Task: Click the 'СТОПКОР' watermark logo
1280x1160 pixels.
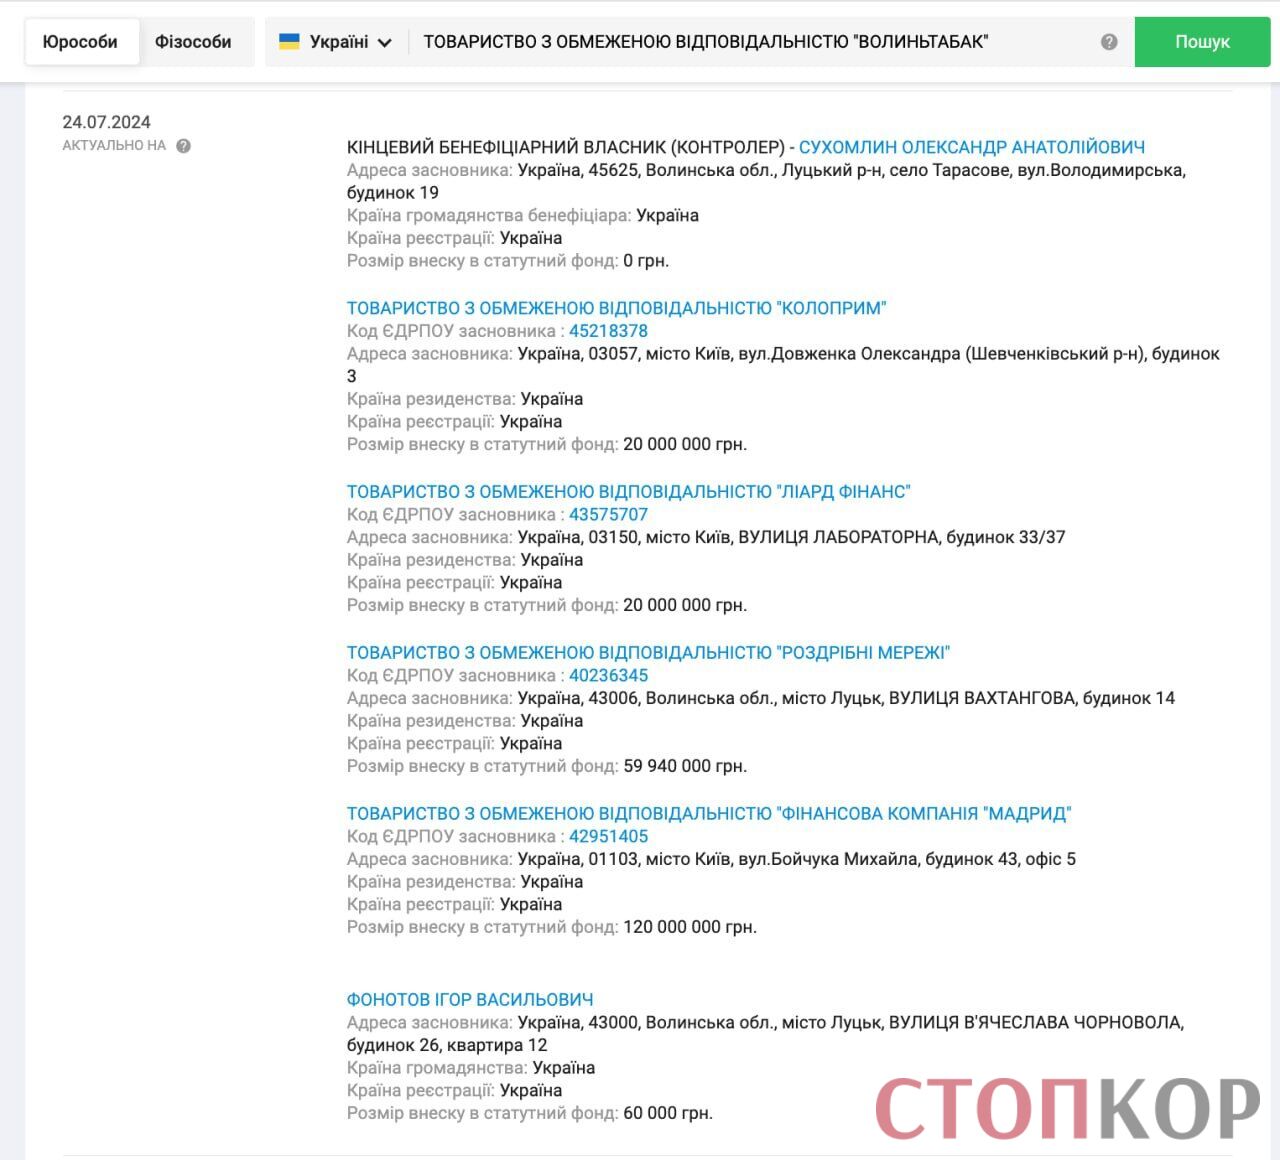Action: [x=1067, y=1108]
